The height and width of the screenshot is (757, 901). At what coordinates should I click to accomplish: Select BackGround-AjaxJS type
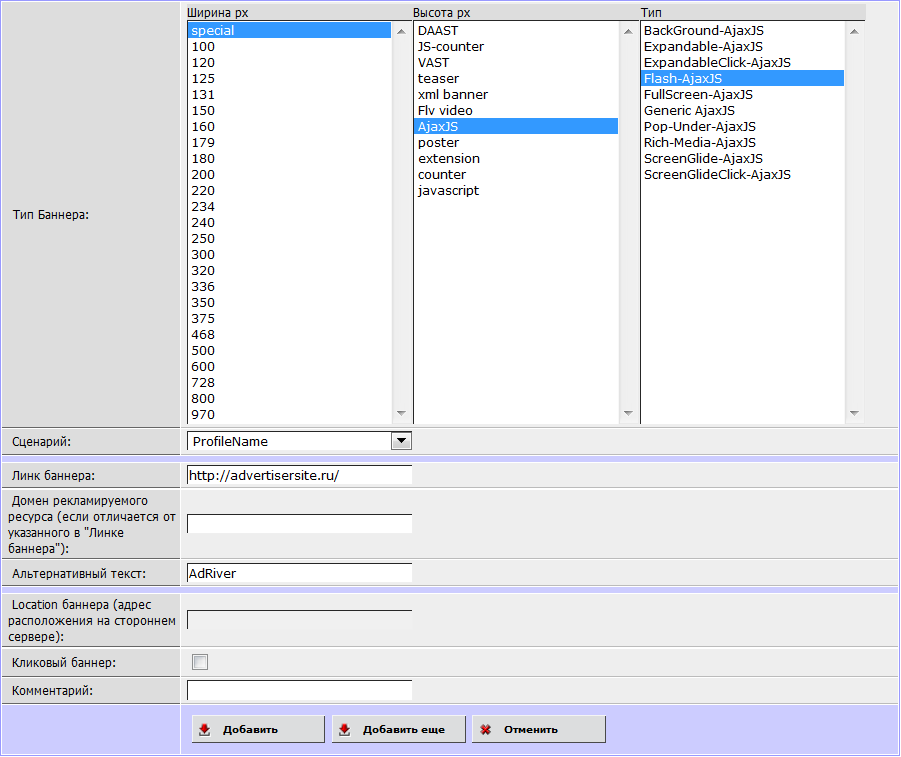(x=742, y=30)
